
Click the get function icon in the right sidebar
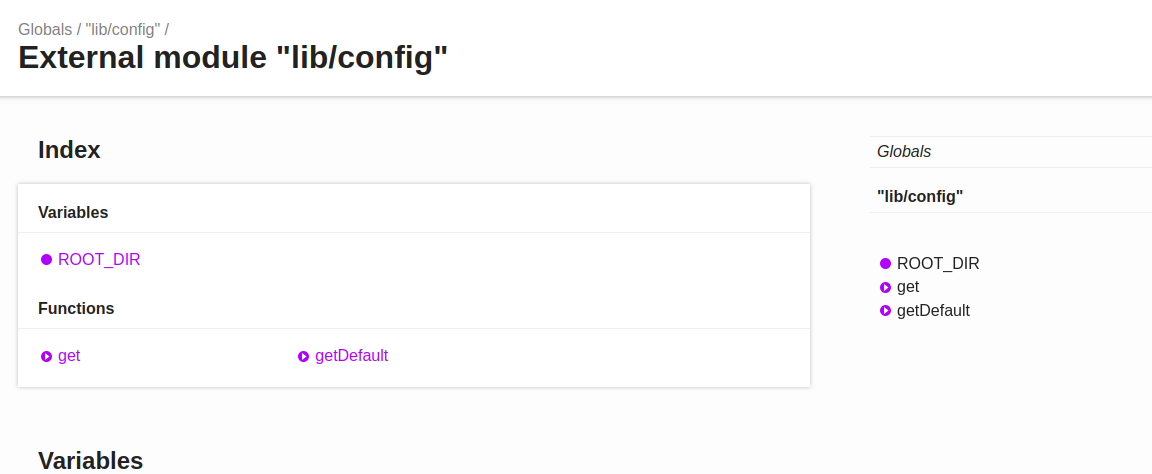pos(885,287)
